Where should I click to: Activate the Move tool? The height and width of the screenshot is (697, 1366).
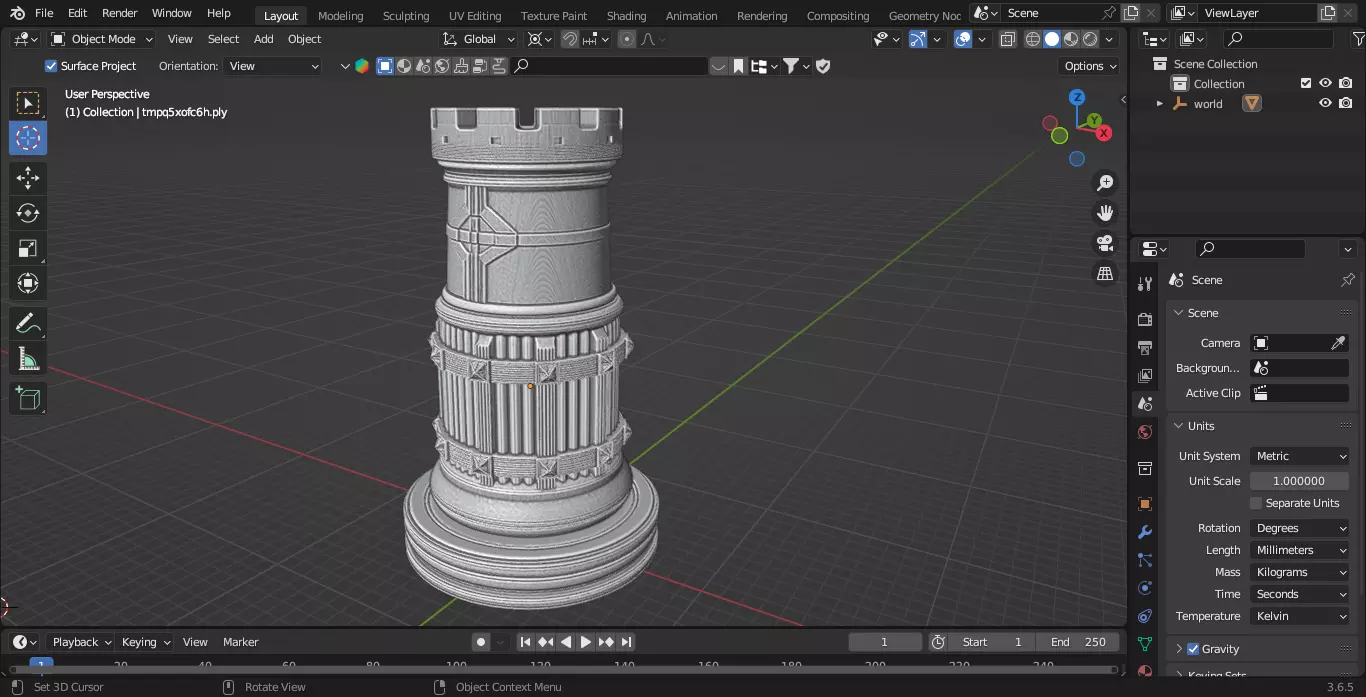[x=28, y=178]
